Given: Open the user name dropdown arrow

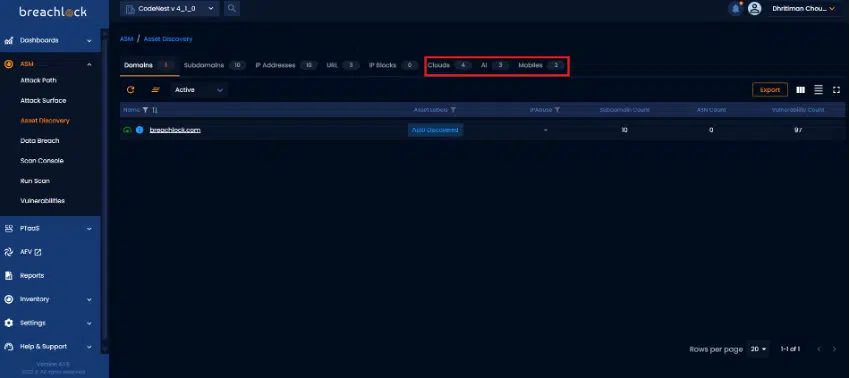Looking at the screenshot, I should point(832,9).
